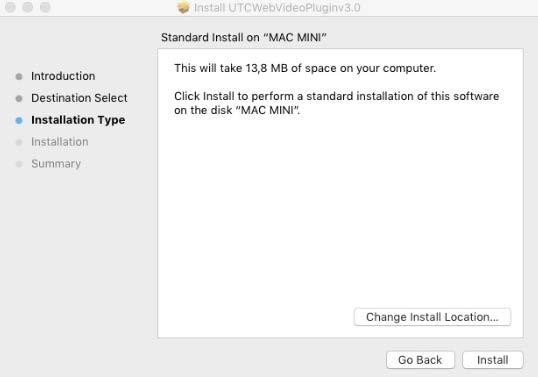Image resolution: width=538 pixels, height=377 pixels.
Task: Click the Standard Install on MAC MINI heading
Action: pos(244,37)
